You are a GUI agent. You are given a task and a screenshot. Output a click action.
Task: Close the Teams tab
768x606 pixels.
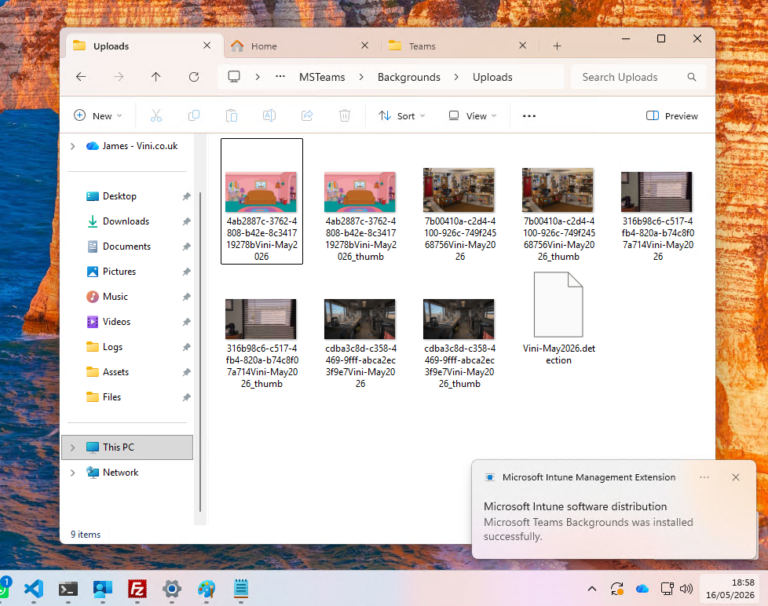523,46
